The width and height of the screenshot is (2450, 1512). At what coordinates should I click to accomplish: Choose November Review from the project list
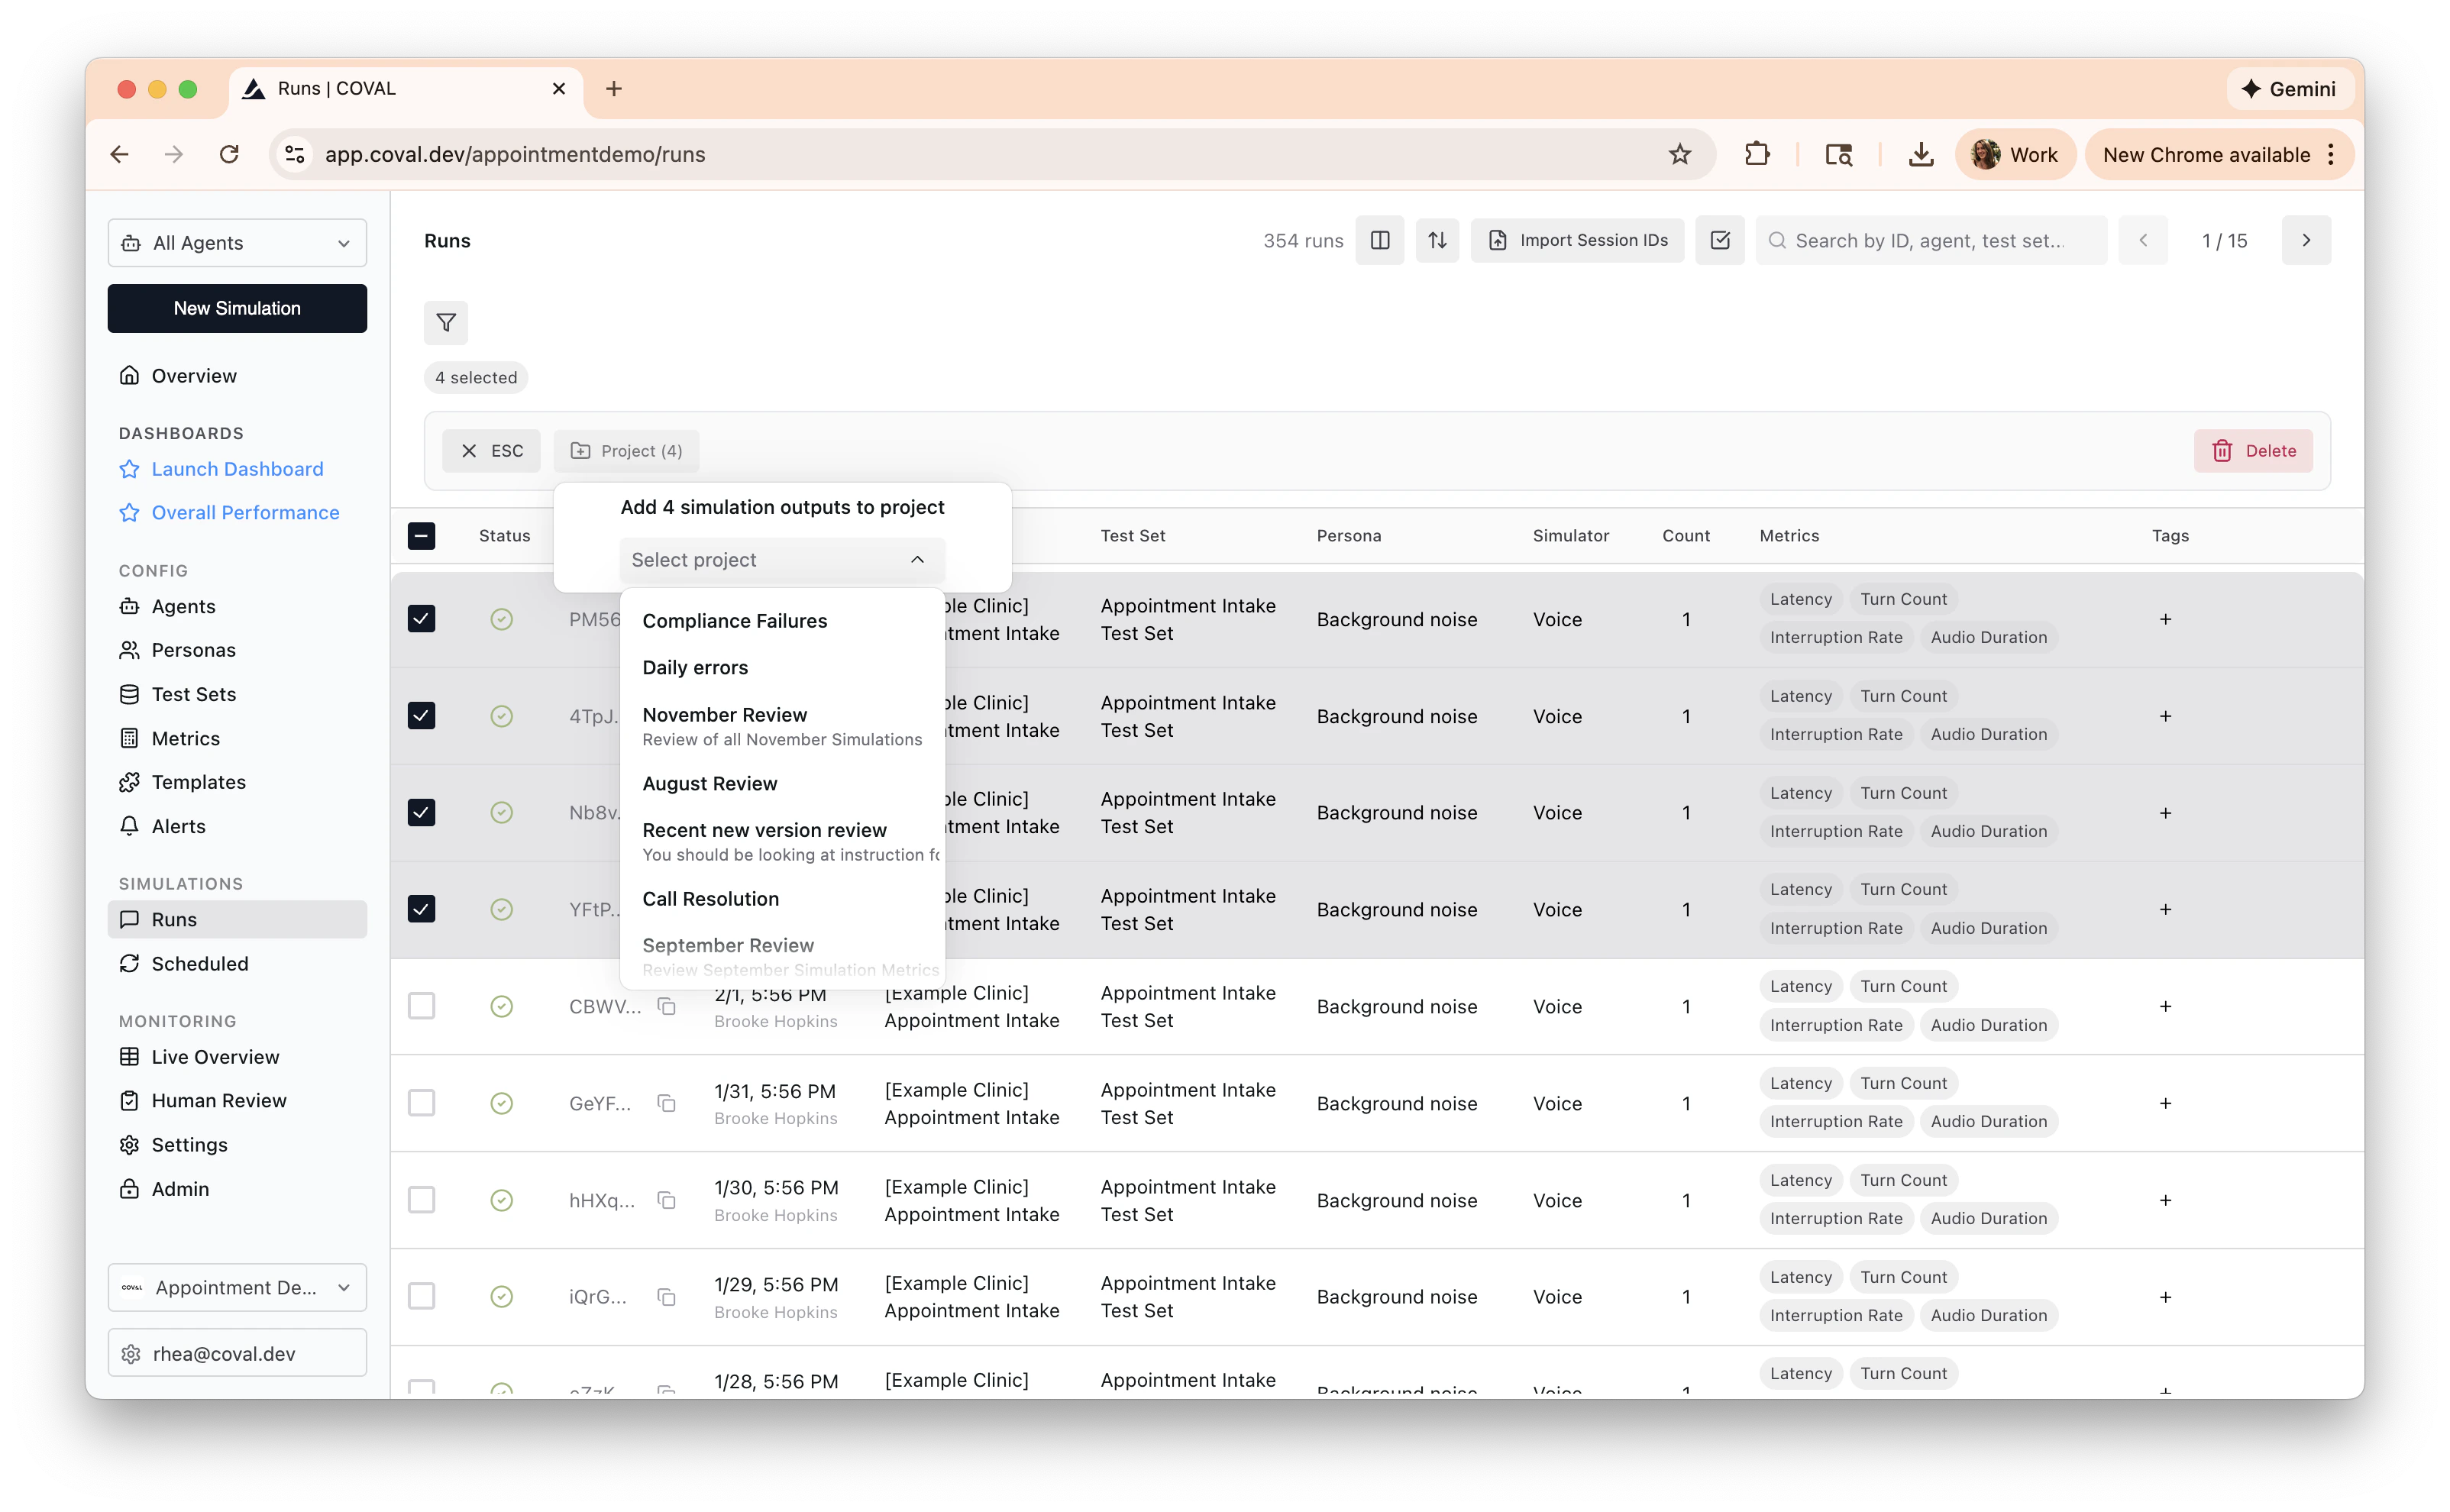tap(725, 714)
